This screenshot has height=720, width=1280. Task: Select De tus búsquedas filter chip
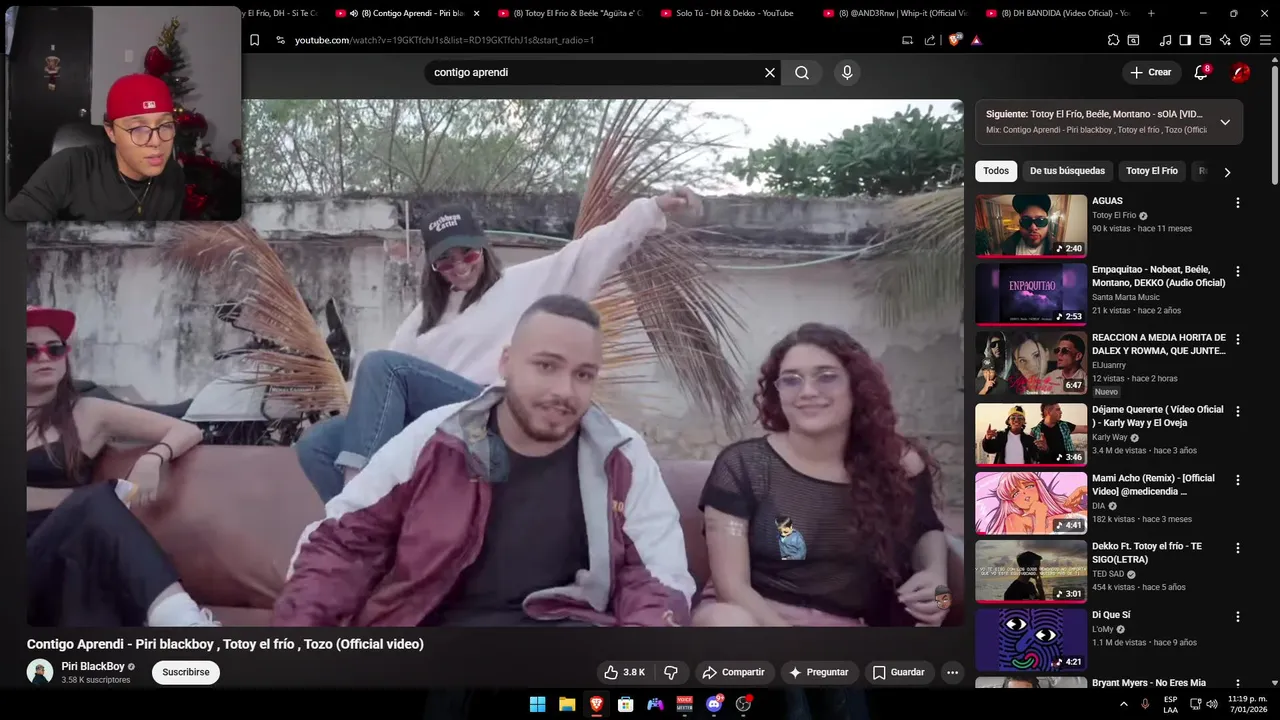click(1067, 171)
